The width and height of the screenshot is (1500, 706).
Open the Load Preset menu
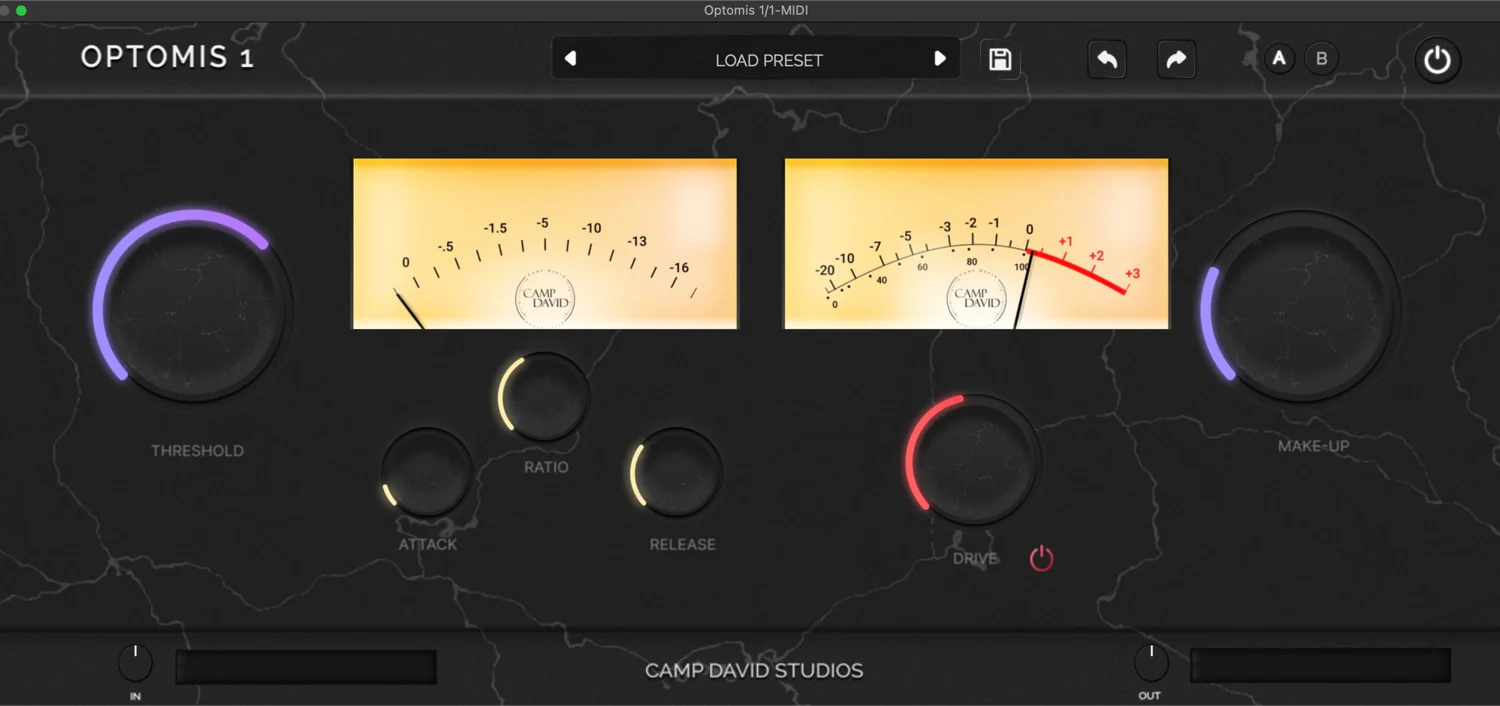(x=768, y=60)
